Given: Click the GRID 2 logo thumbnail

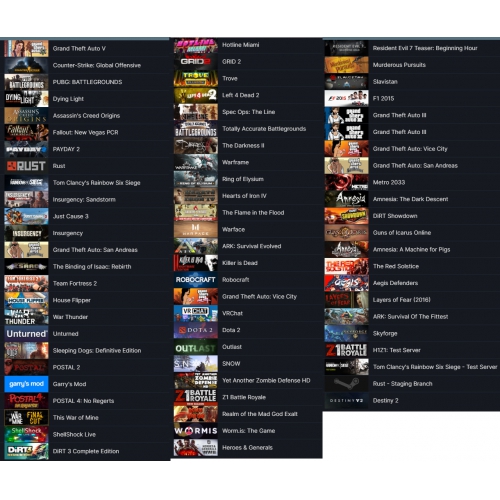Looking at the screenshot, I should pyautogui.click(x=196, y=62).
